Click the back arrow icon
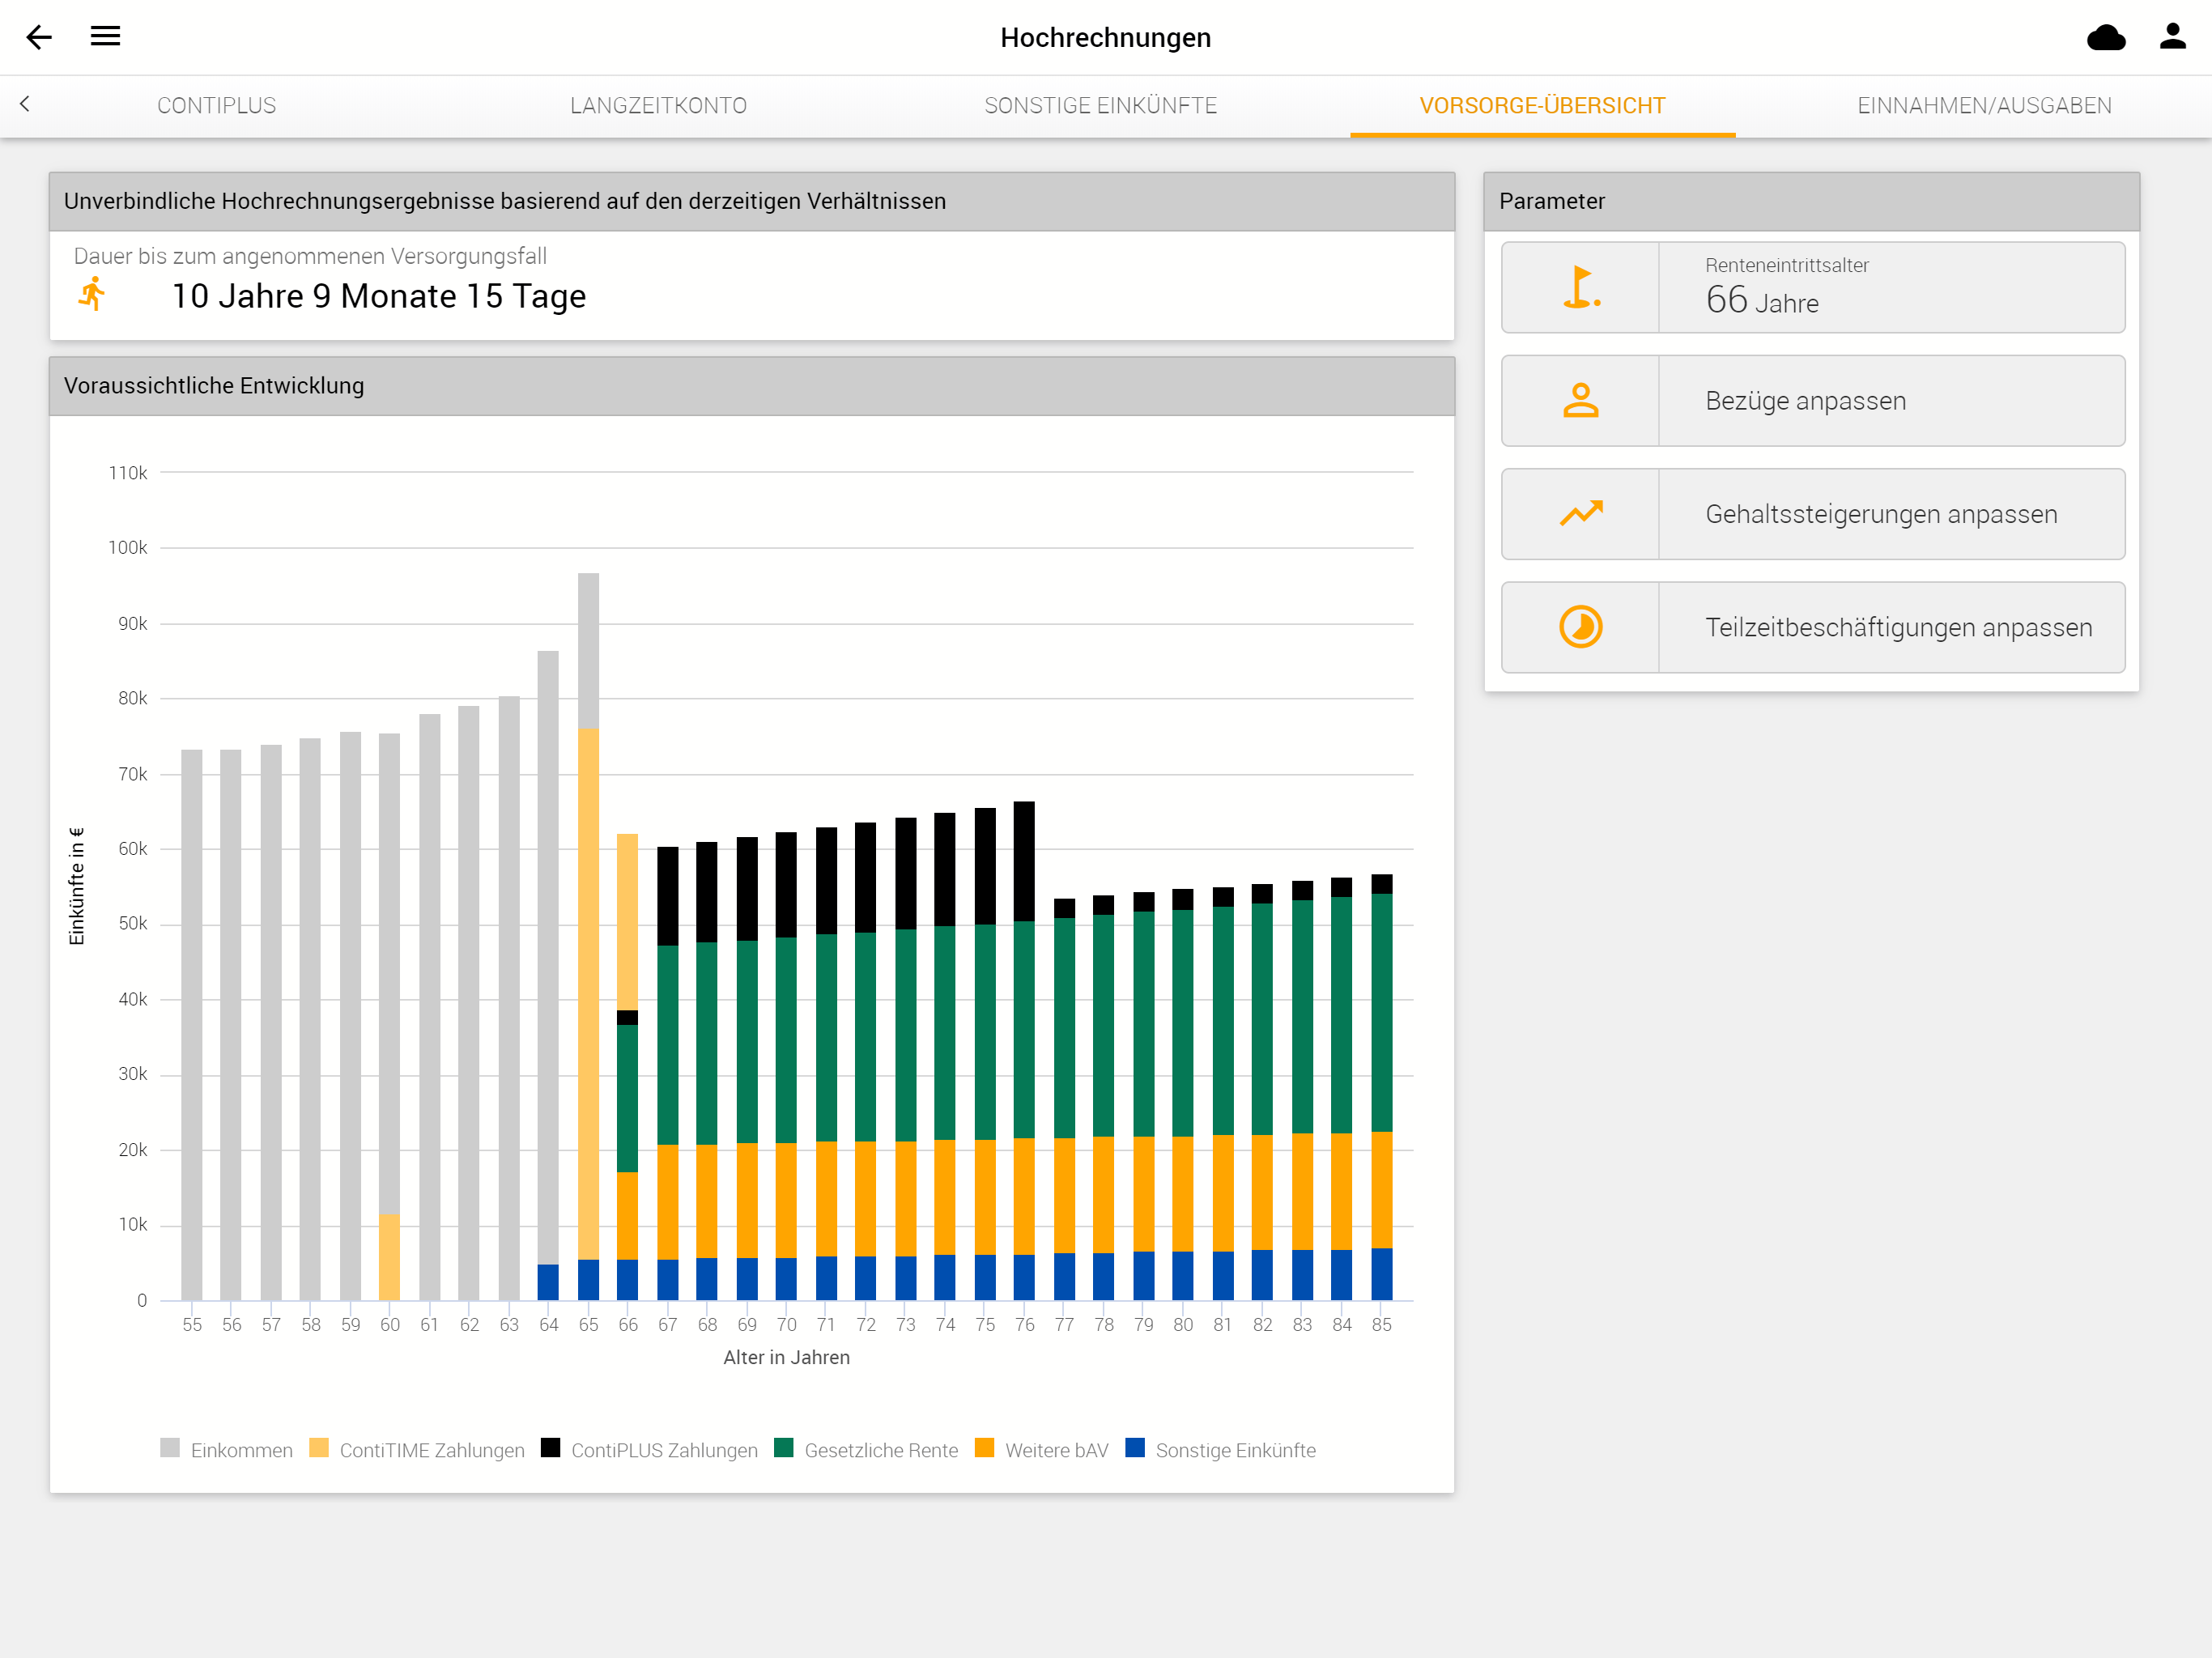 39,37
